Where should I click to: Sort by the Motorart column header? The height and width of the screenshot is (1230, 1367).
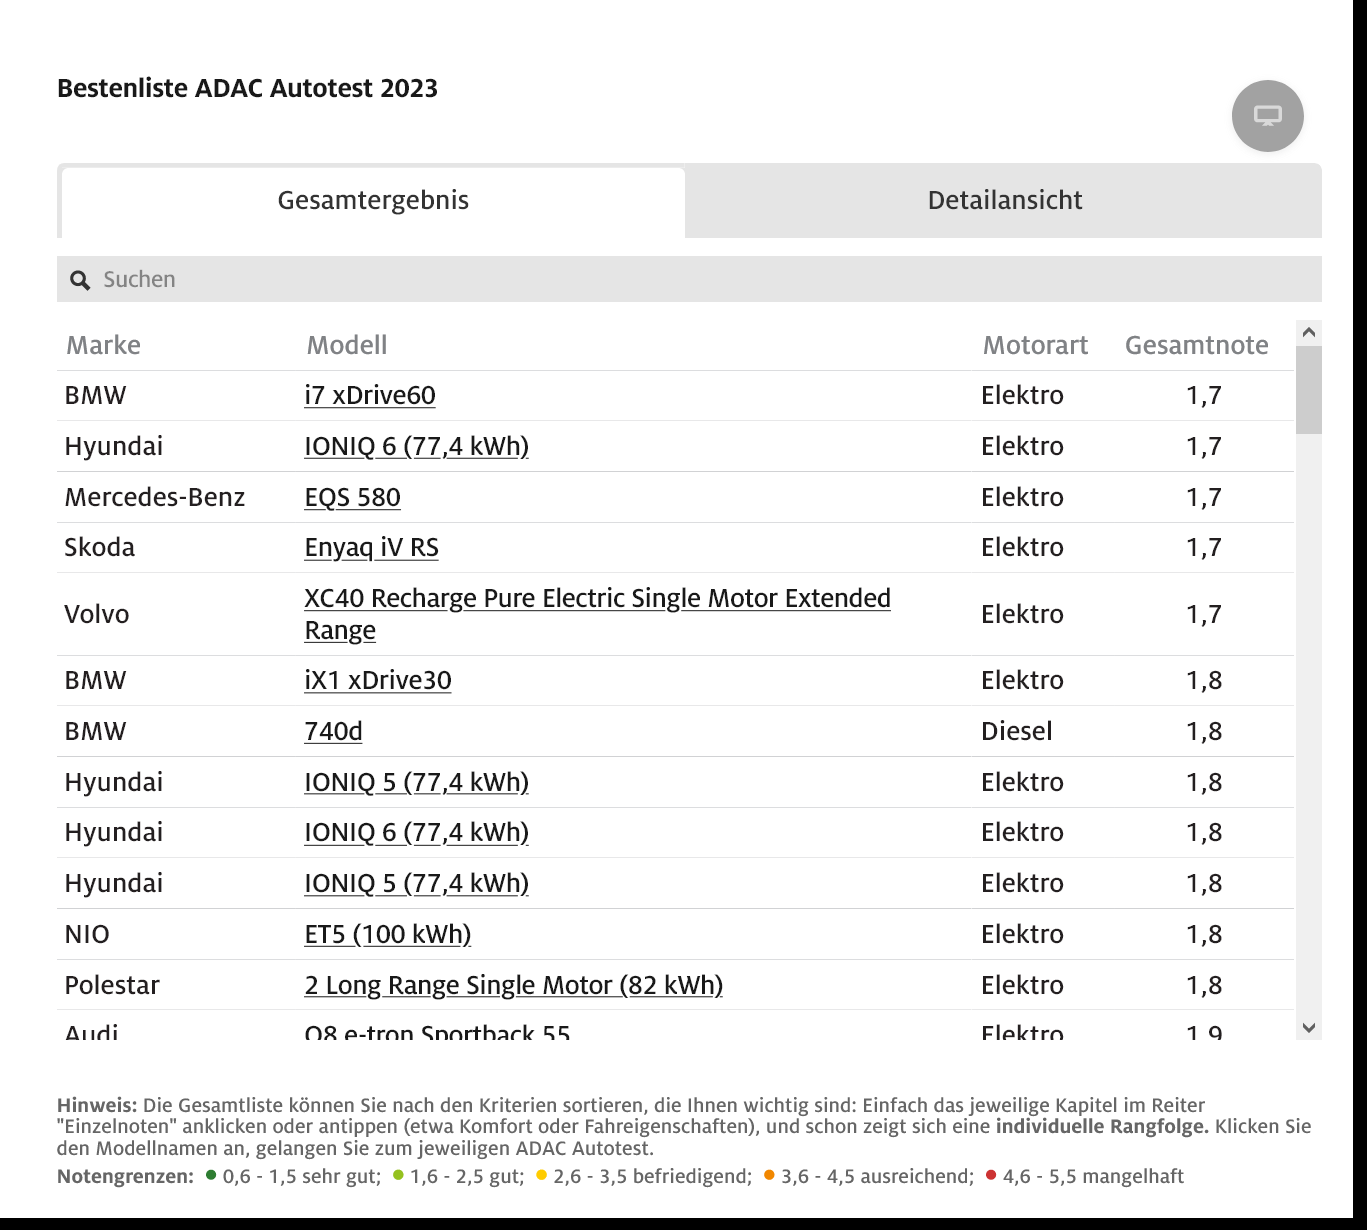coord(1035,345)
